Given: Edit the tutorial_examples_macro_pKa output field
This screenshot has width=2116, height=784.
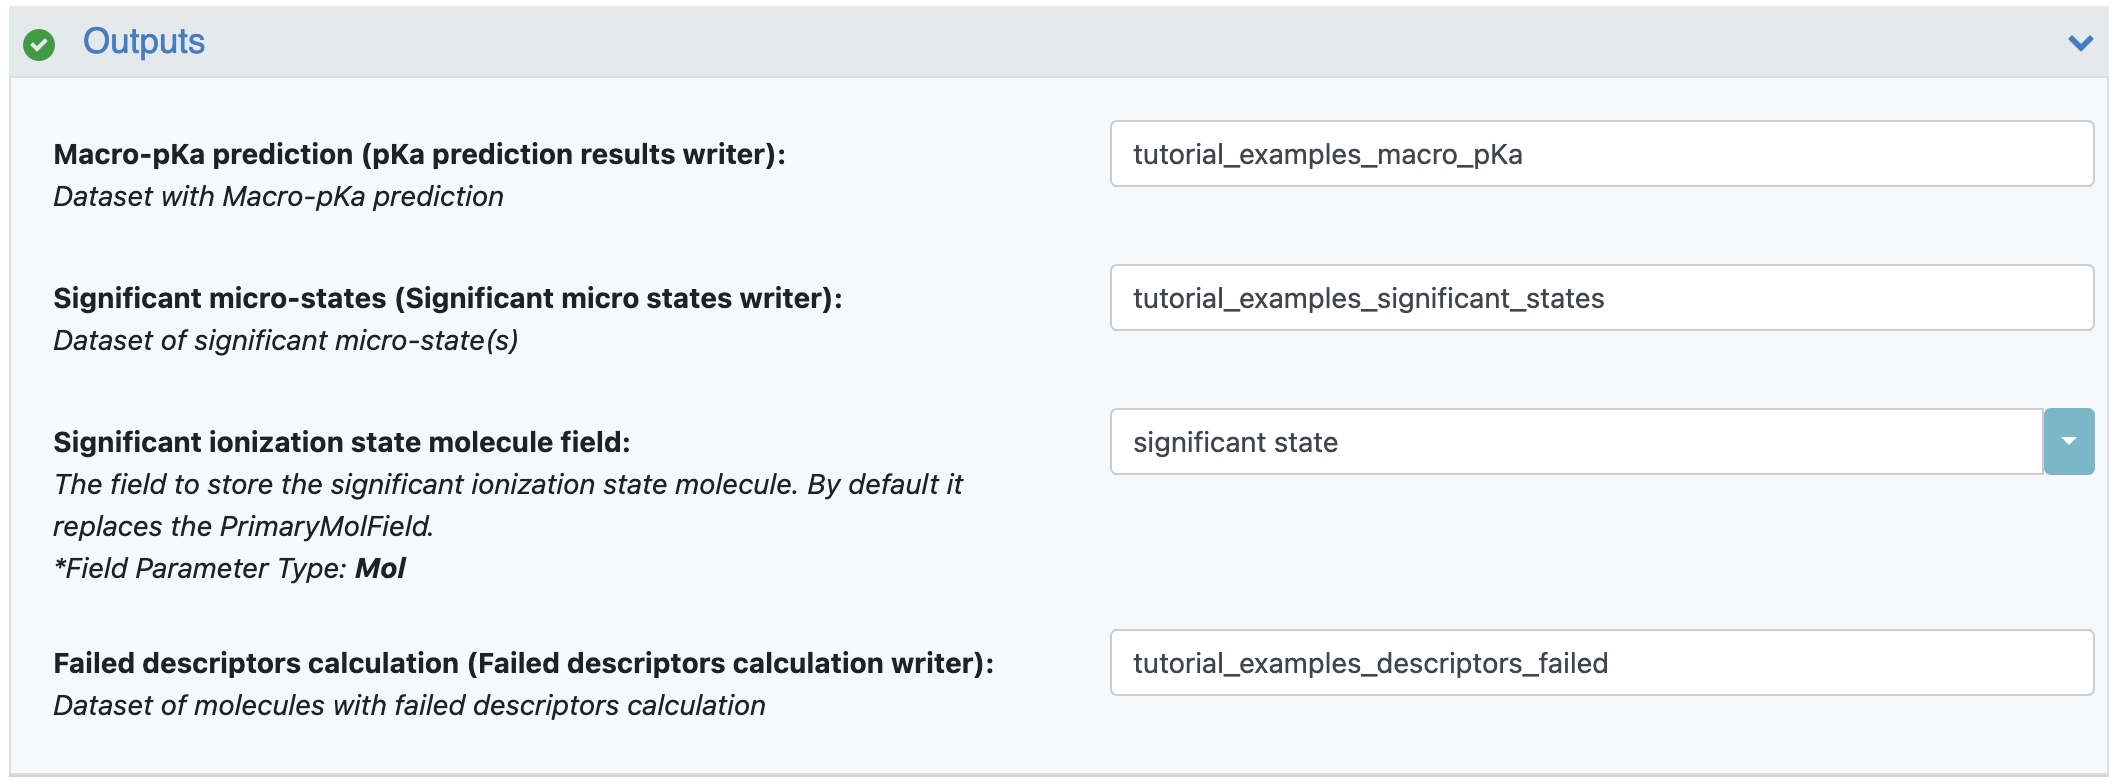Looking at the screenshot, I should coord(1602,154).
